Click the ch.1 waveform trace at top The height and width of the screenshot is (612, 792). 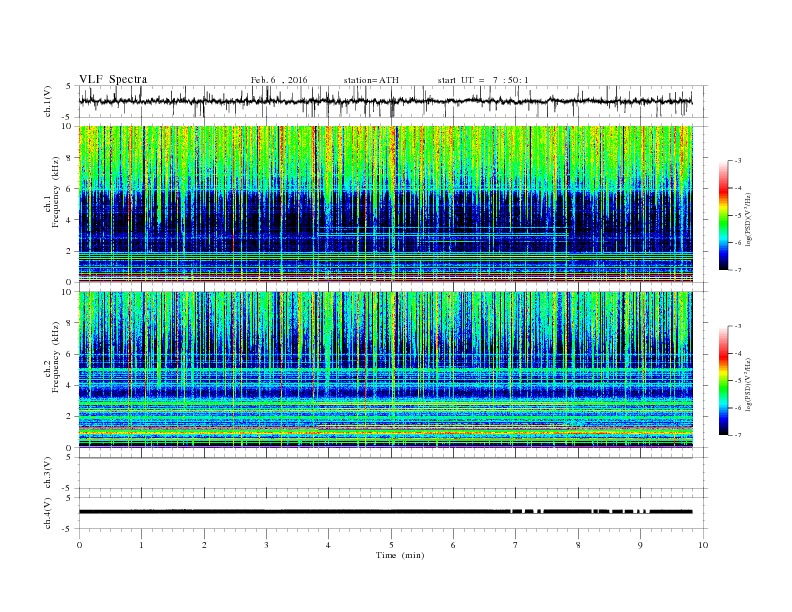385,101
